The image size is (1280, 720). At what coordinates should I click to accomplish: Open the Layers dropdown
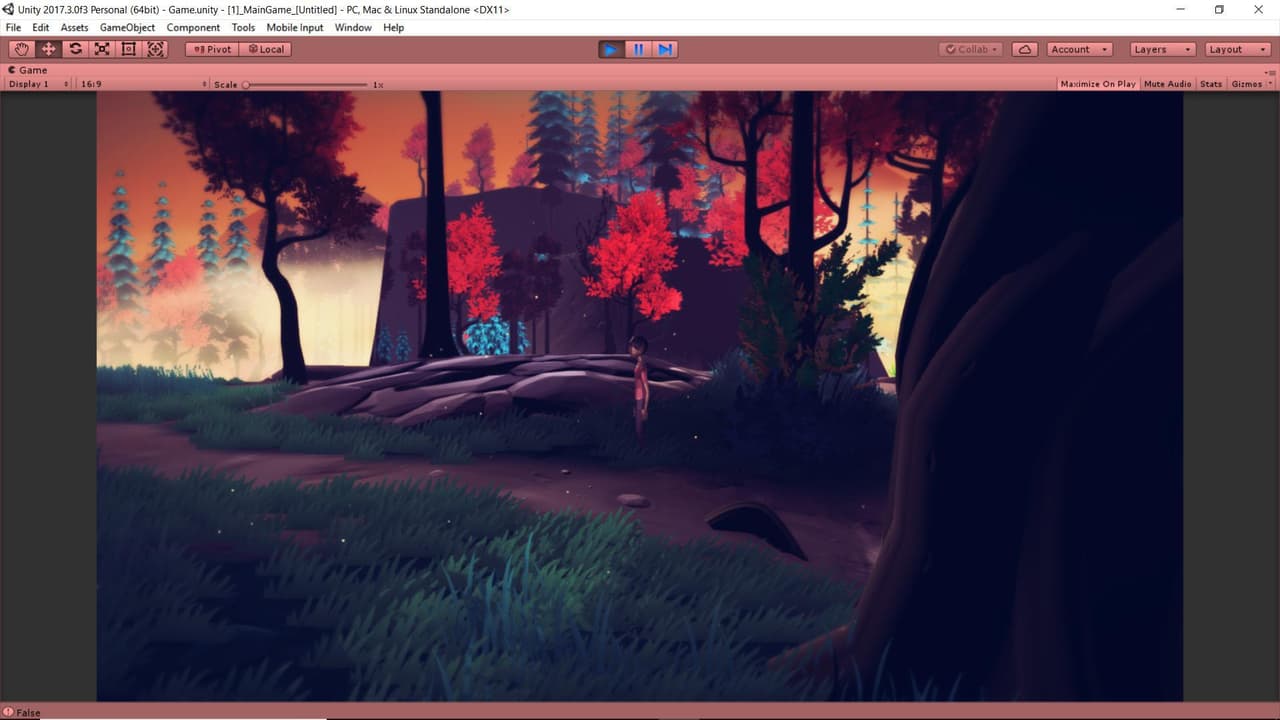(1163, 49)
